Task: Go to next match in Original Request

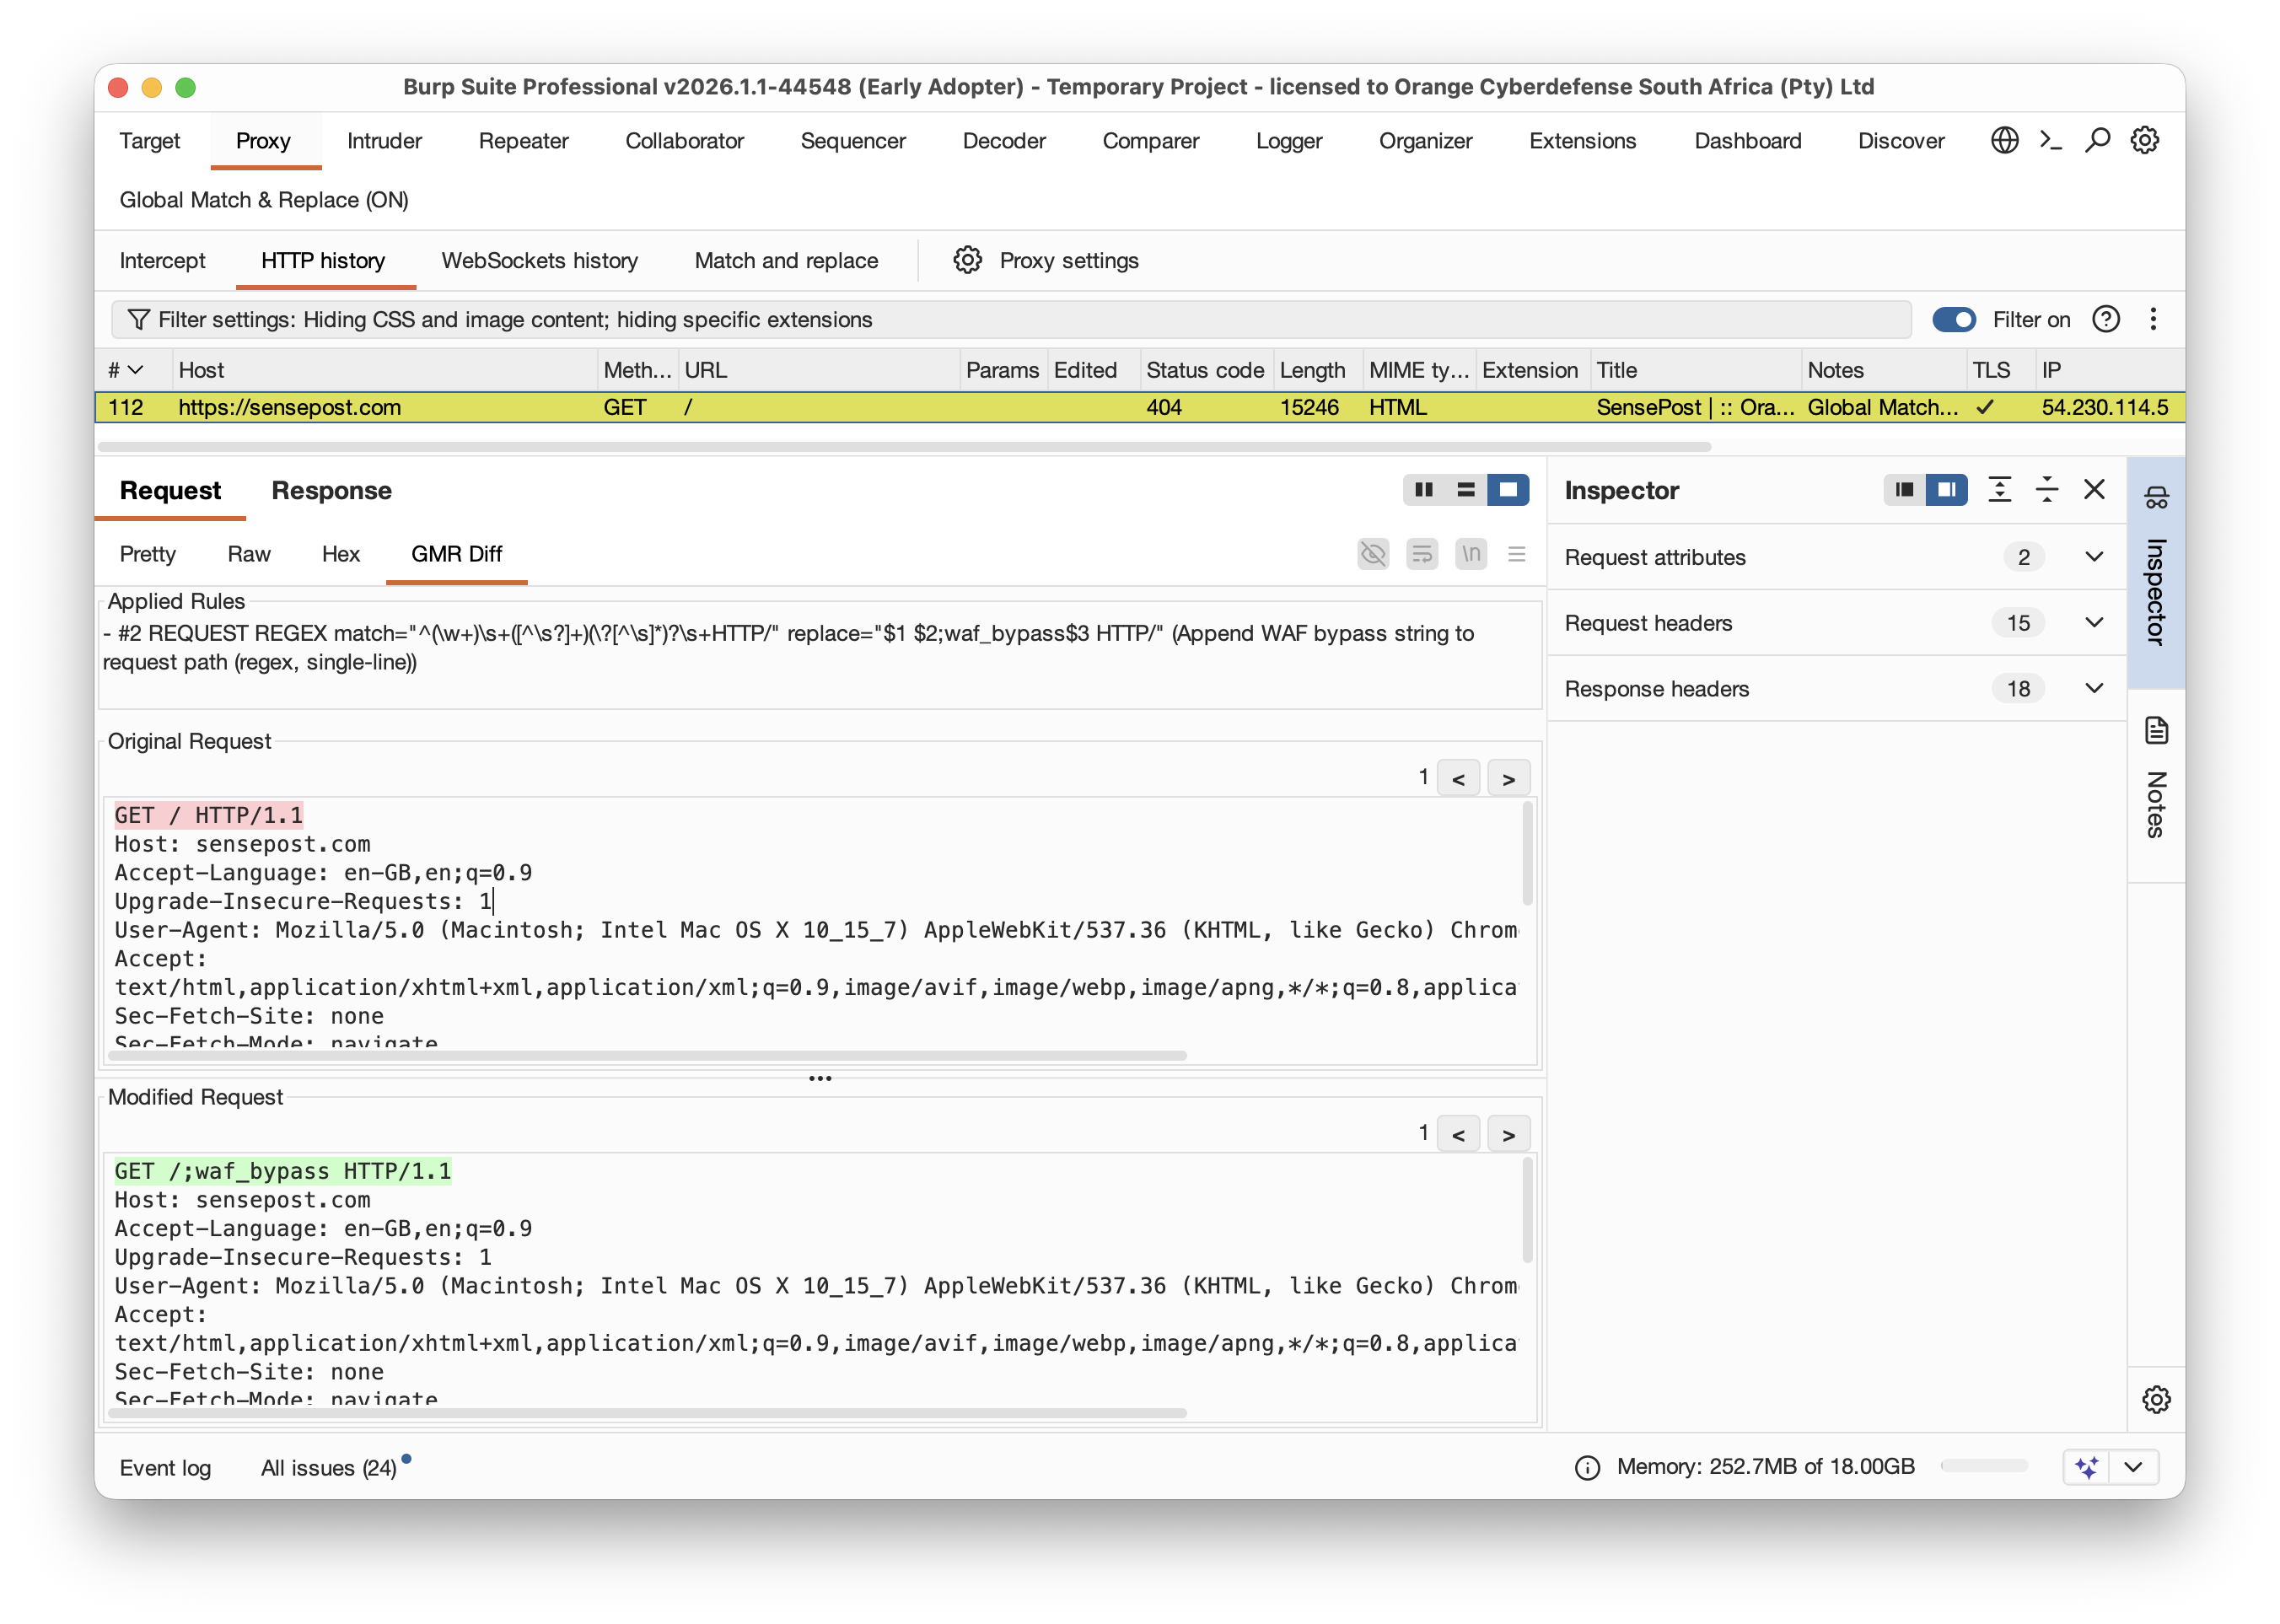Action: click(1508, 778)
